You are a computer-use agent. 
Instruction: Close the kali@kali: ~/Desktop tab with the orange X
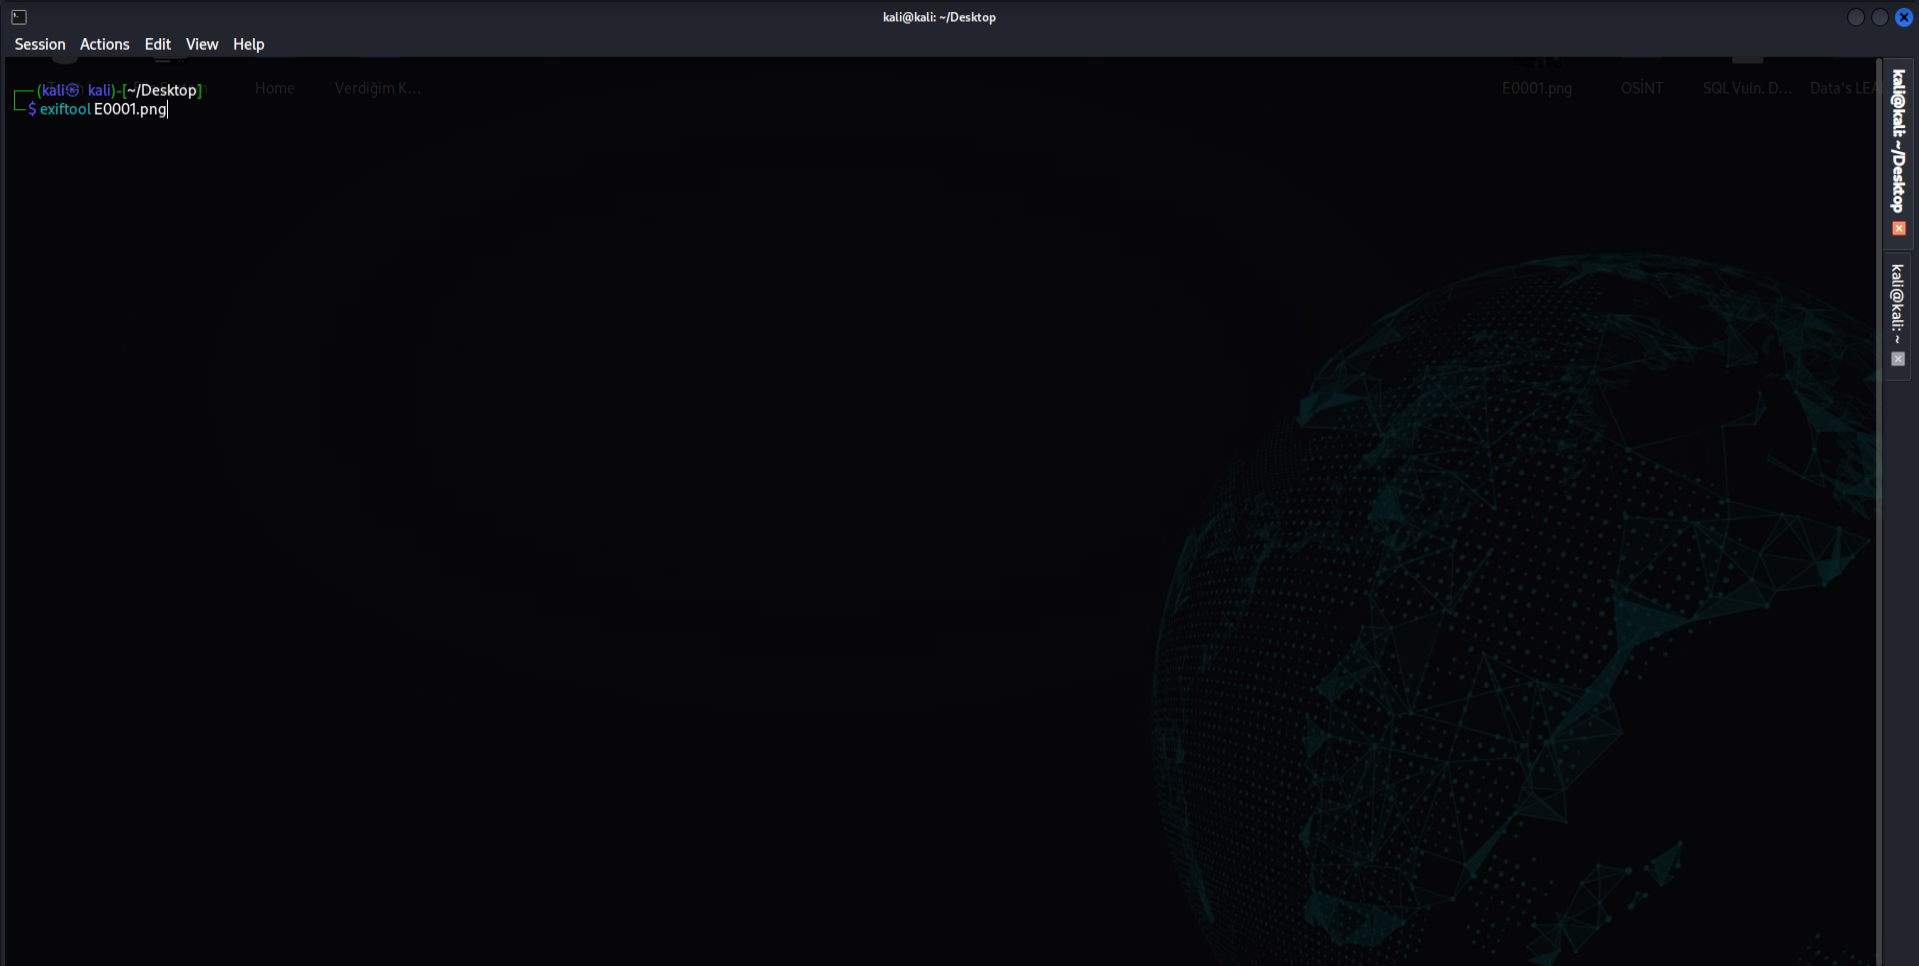pyautogui.click(x=1899, y=229)
